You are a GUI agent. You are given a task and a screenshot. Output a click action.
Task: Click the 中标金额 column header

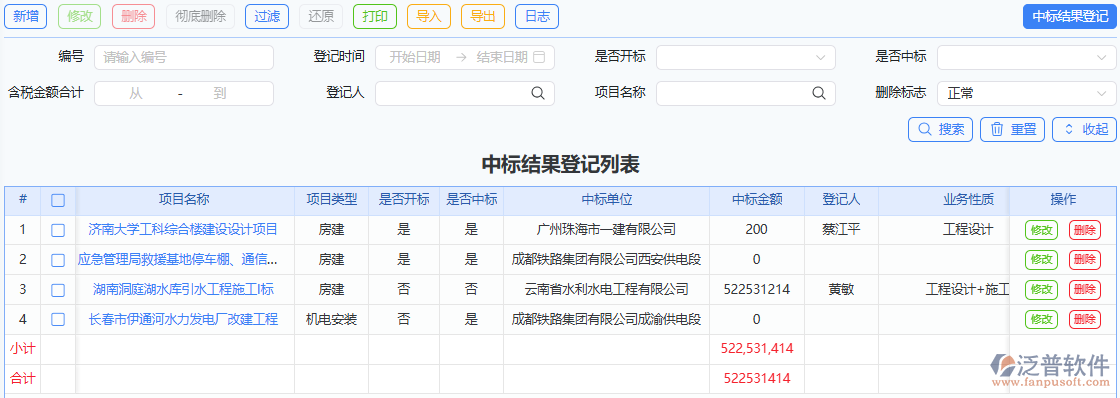[x=756, y=200]
